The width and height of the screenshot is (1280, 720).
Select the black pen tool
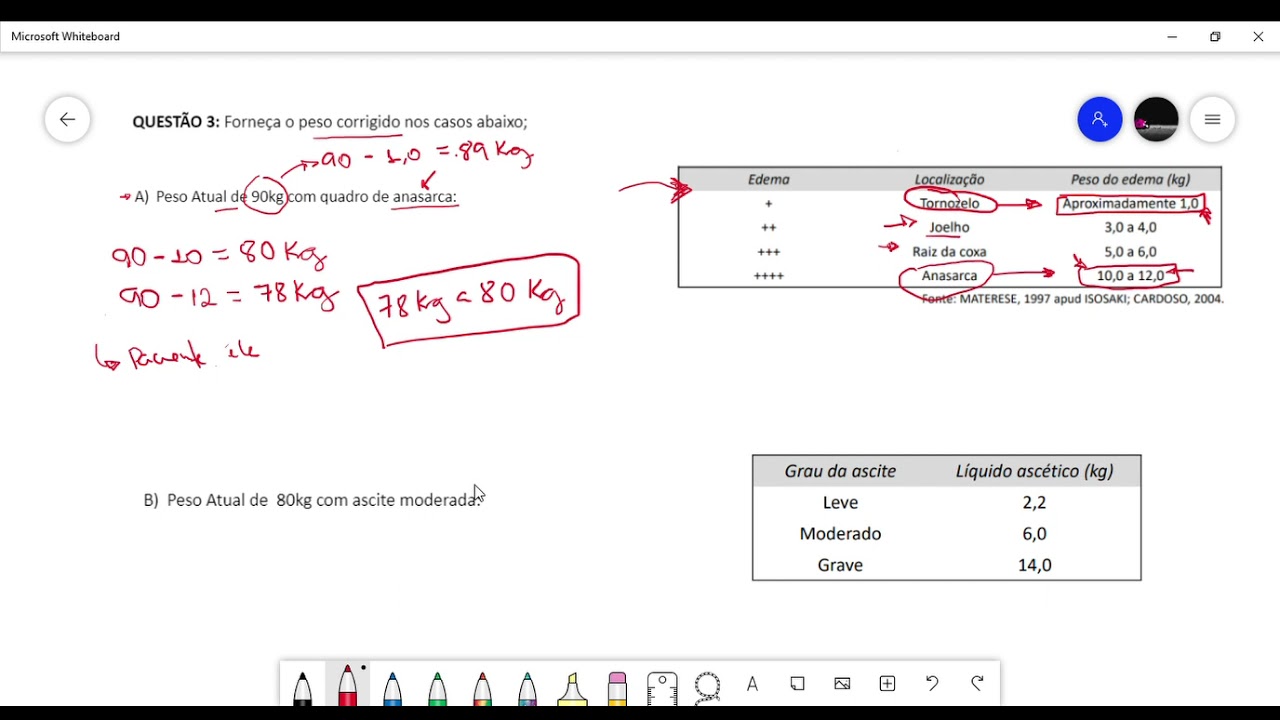click(x=302, y=687)
